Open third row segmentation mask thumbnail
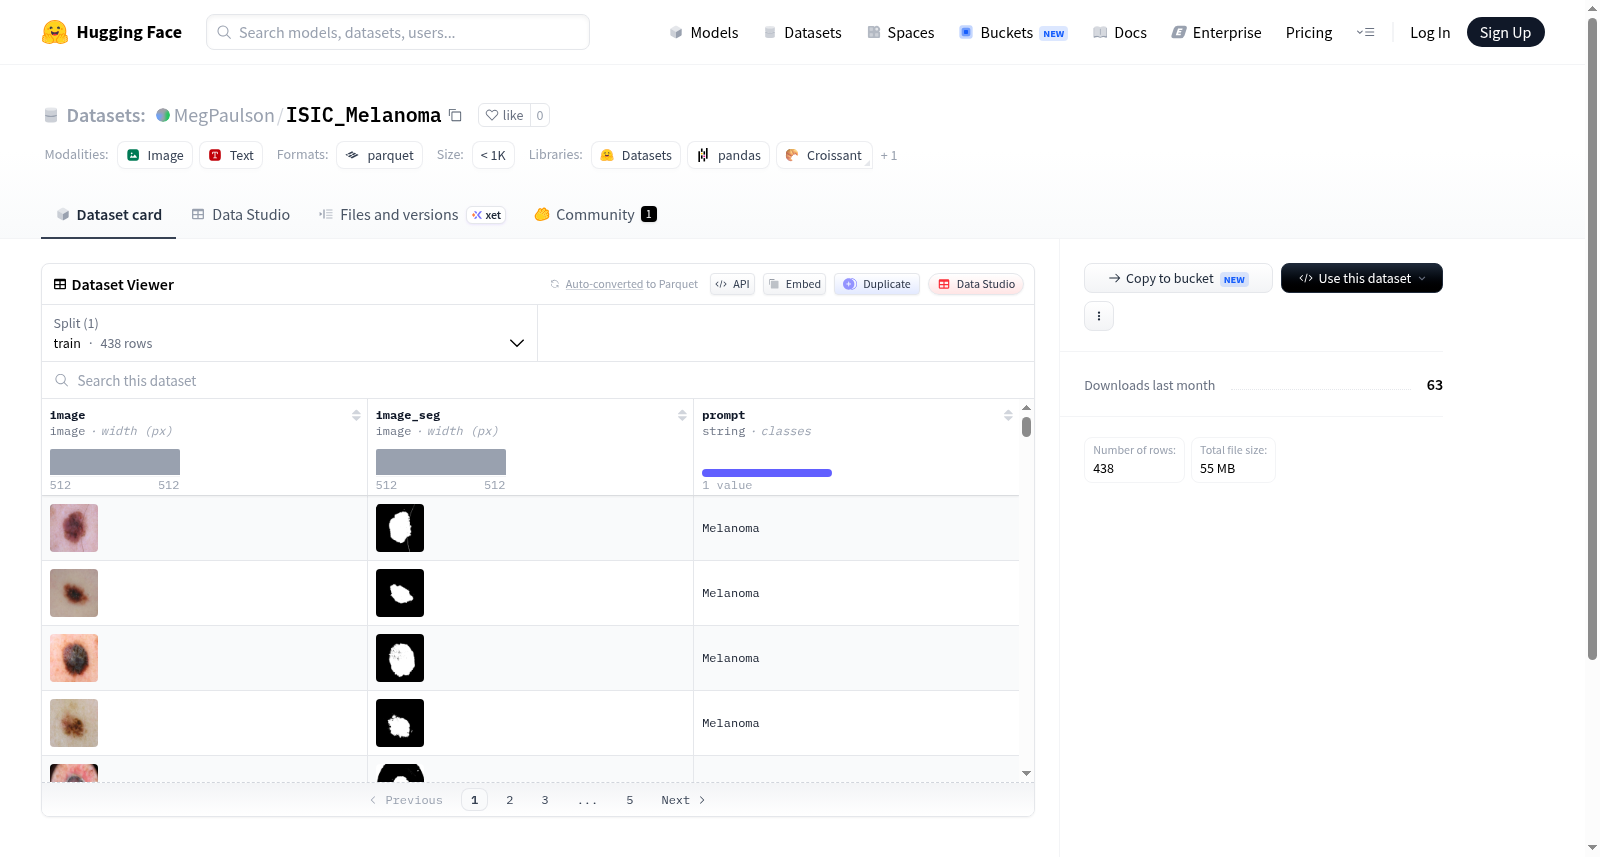1600x857 pixels. 400,658
